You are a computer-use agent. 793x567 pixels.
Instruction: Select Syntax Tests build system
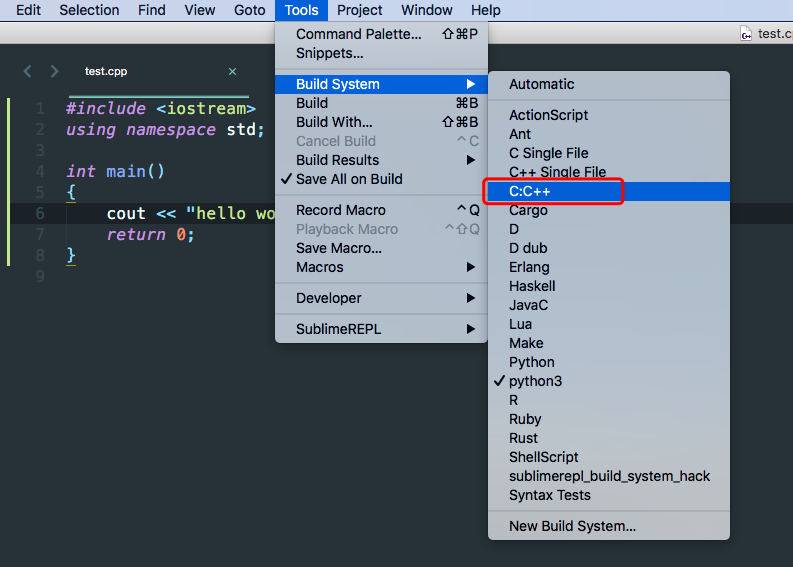coord(609,495)
